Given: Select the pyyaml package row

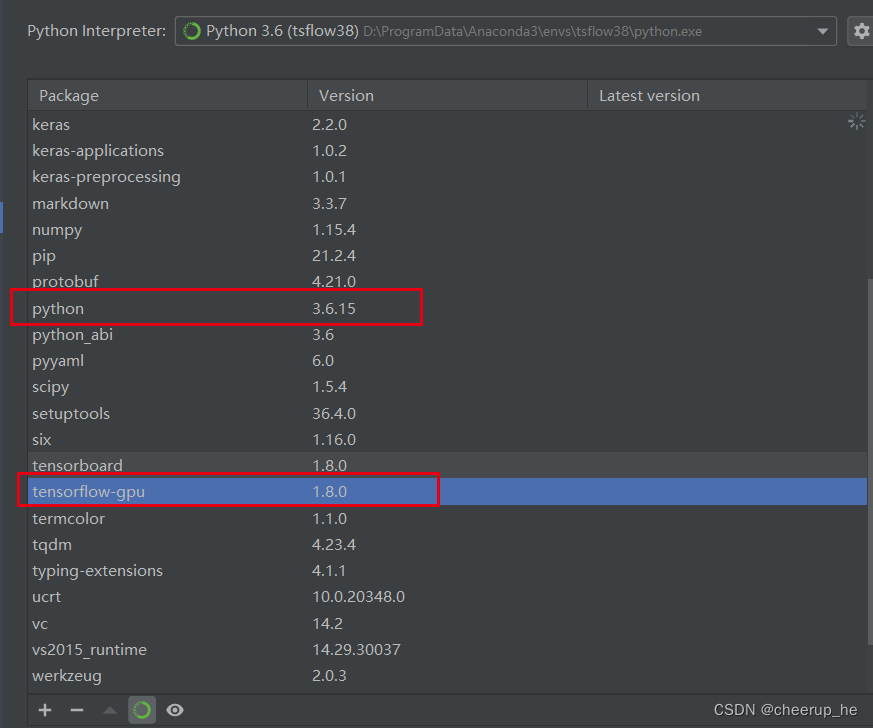Looking at the screenshot, I should pyautogui.click(x=447, y=361).
